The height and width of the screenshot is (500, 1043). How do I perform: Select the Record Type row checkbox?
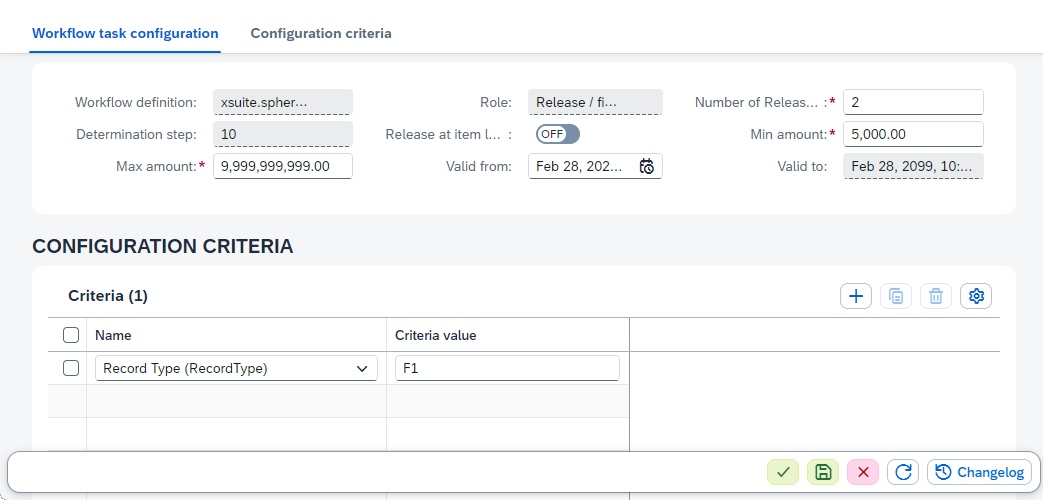click(71, 368)
